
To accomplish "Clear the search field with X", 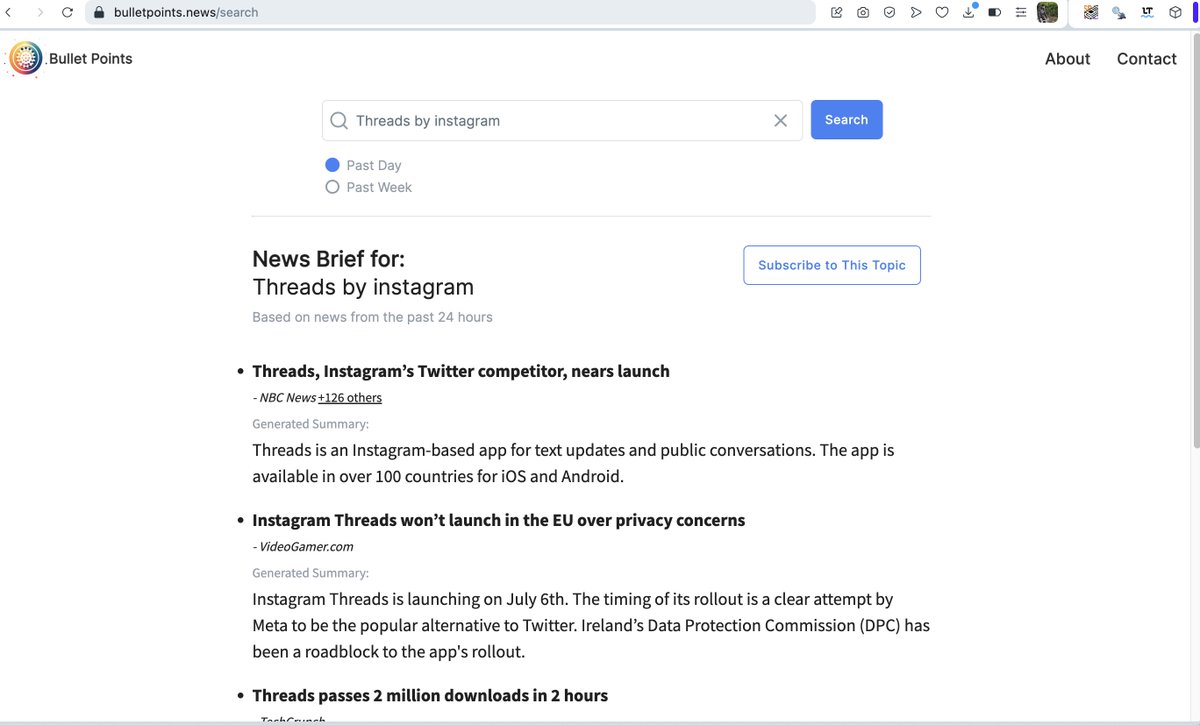I will 781,121.
